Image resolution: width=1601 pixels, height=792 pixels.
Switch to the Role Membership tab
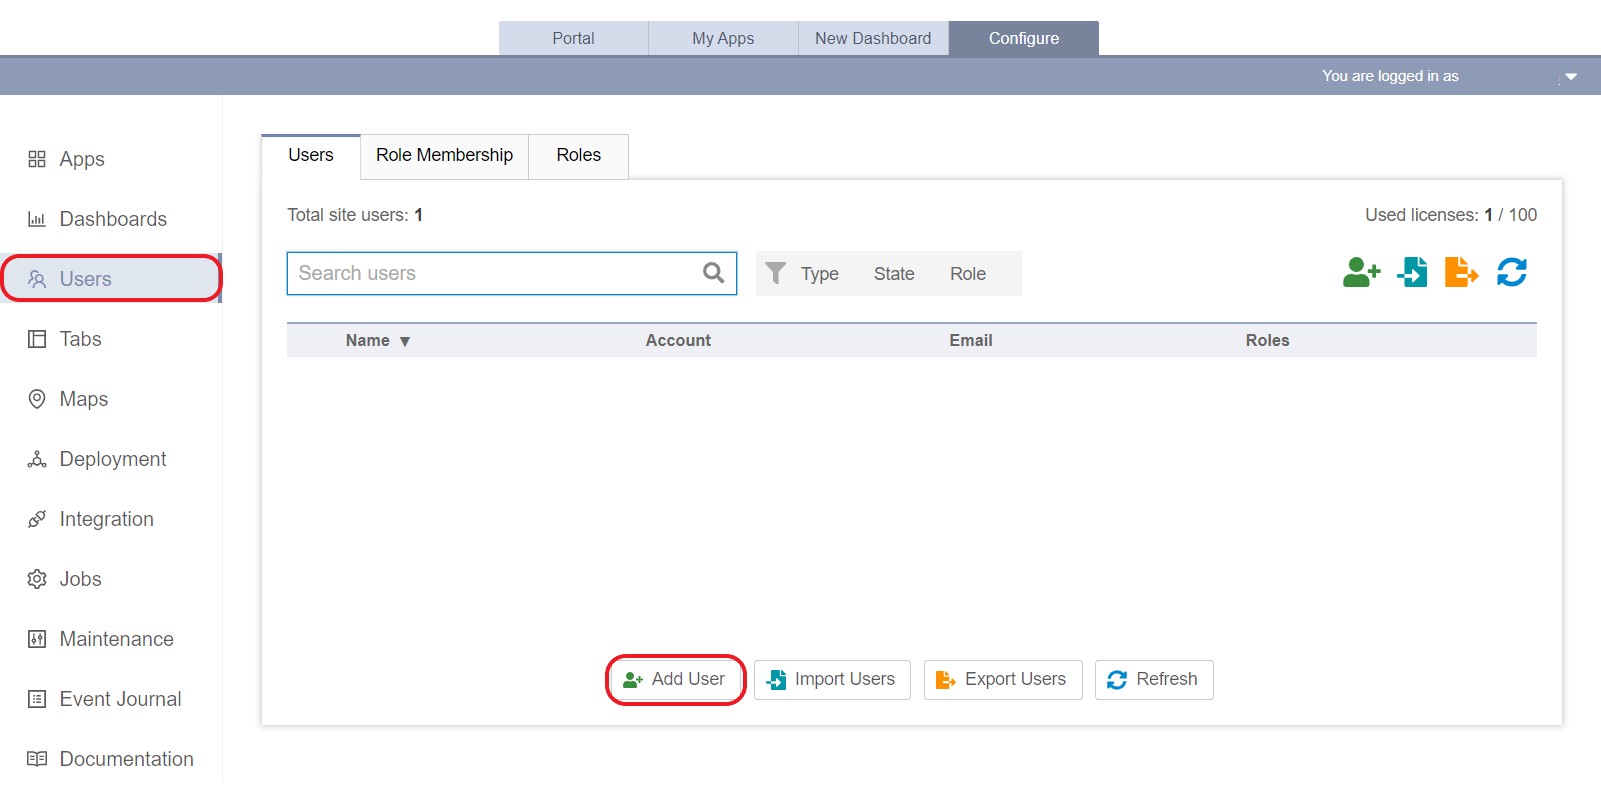[444, 156]
